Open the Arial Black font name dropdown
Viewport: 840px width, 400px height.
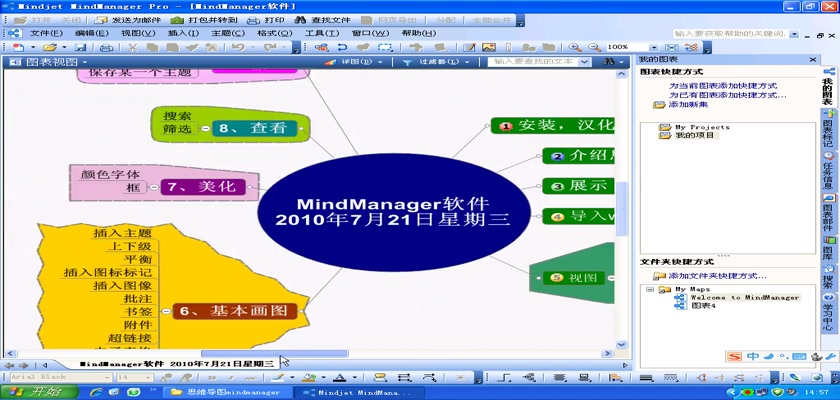[107, 378]
